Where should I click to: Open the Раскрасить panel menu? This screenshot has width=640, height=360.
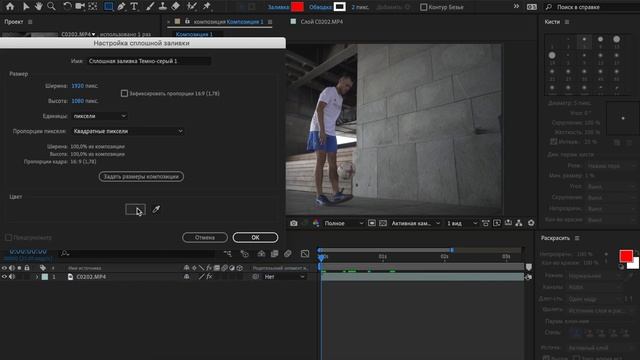pyautogui.click(x=577, y=238)
